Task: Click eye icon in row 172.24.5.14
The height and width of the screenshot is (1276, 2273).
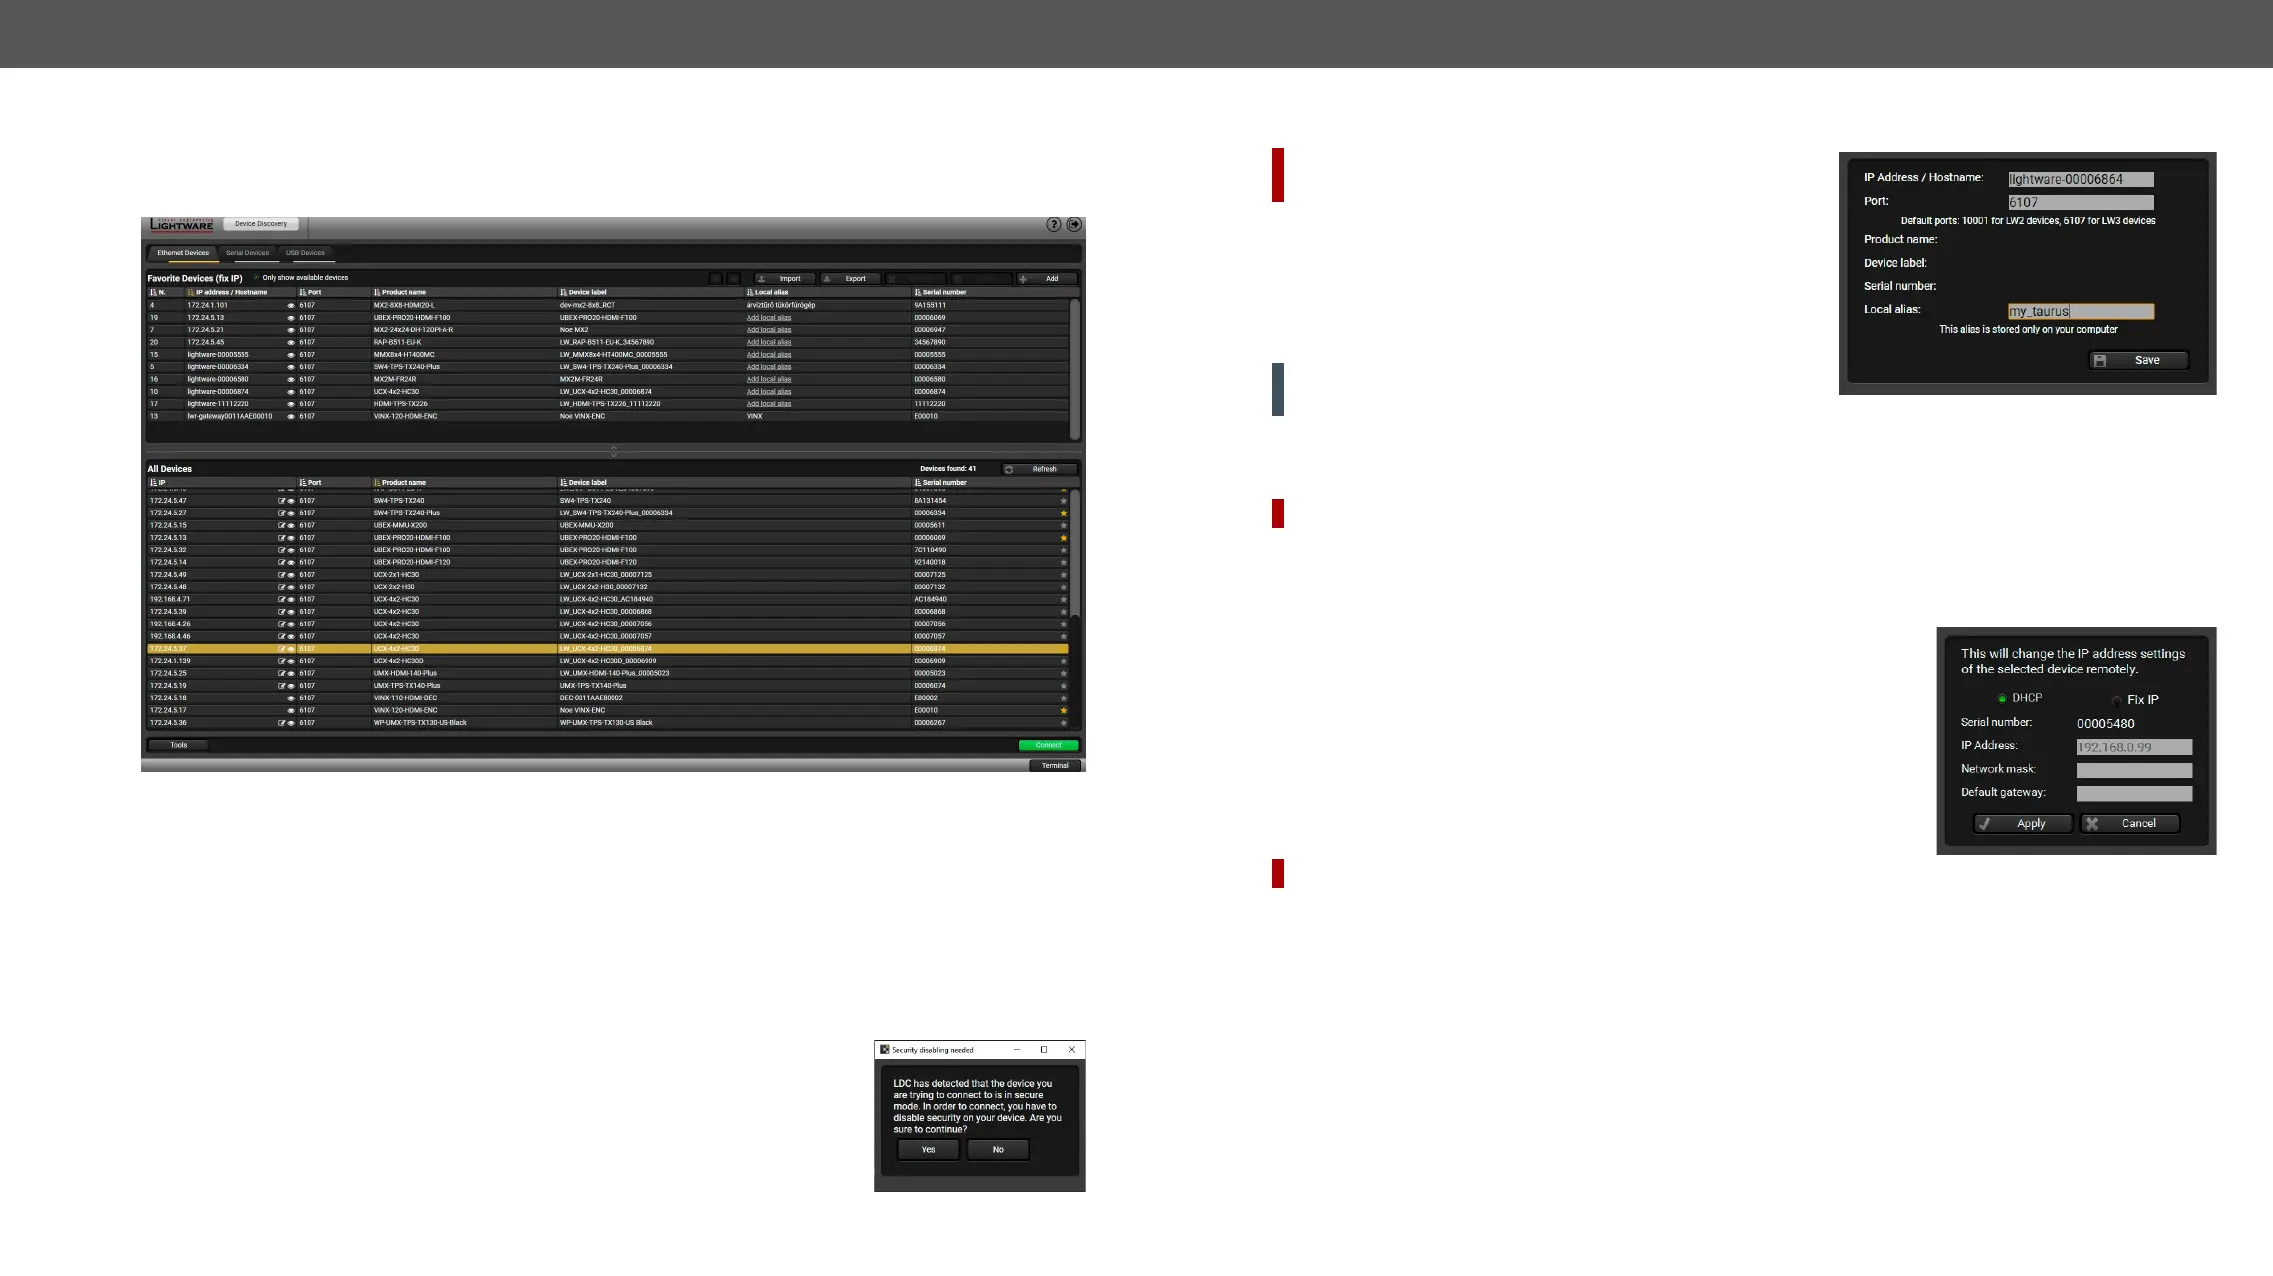Action: point(291,563)
